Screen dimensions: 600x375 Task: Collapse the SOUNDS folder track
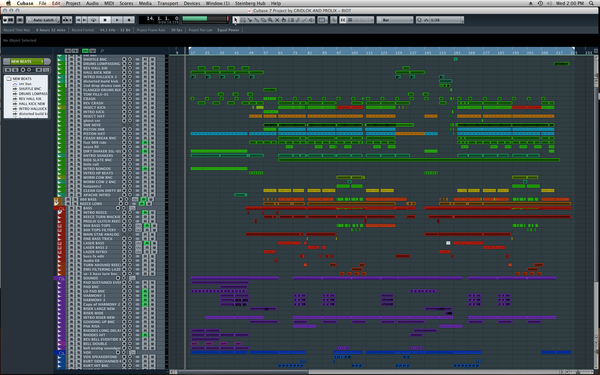pyautogui.click(x=61, y=278)
